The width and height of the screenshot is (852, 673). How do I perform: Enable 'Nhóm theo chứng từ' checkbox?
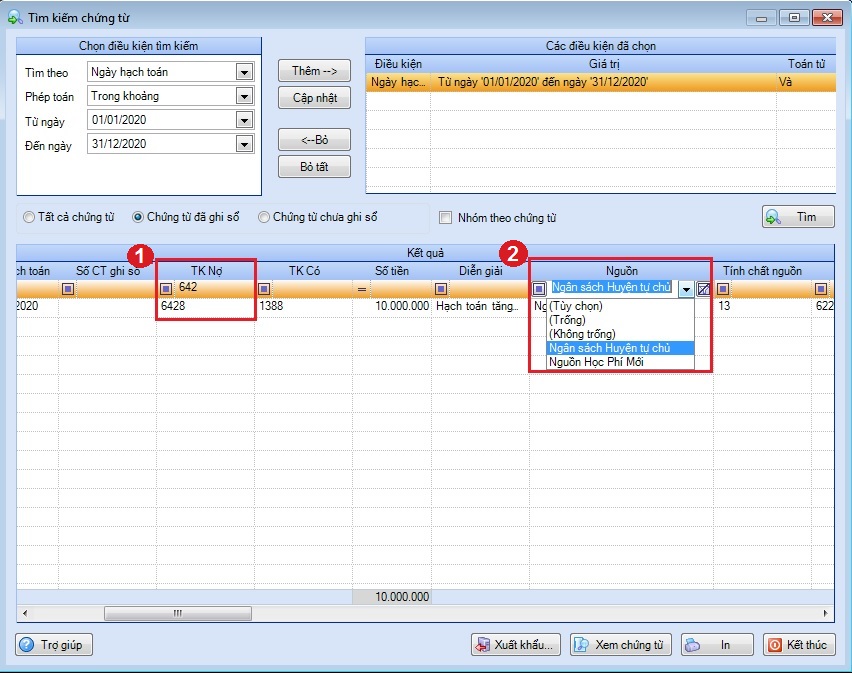click(x=446, y=218)
